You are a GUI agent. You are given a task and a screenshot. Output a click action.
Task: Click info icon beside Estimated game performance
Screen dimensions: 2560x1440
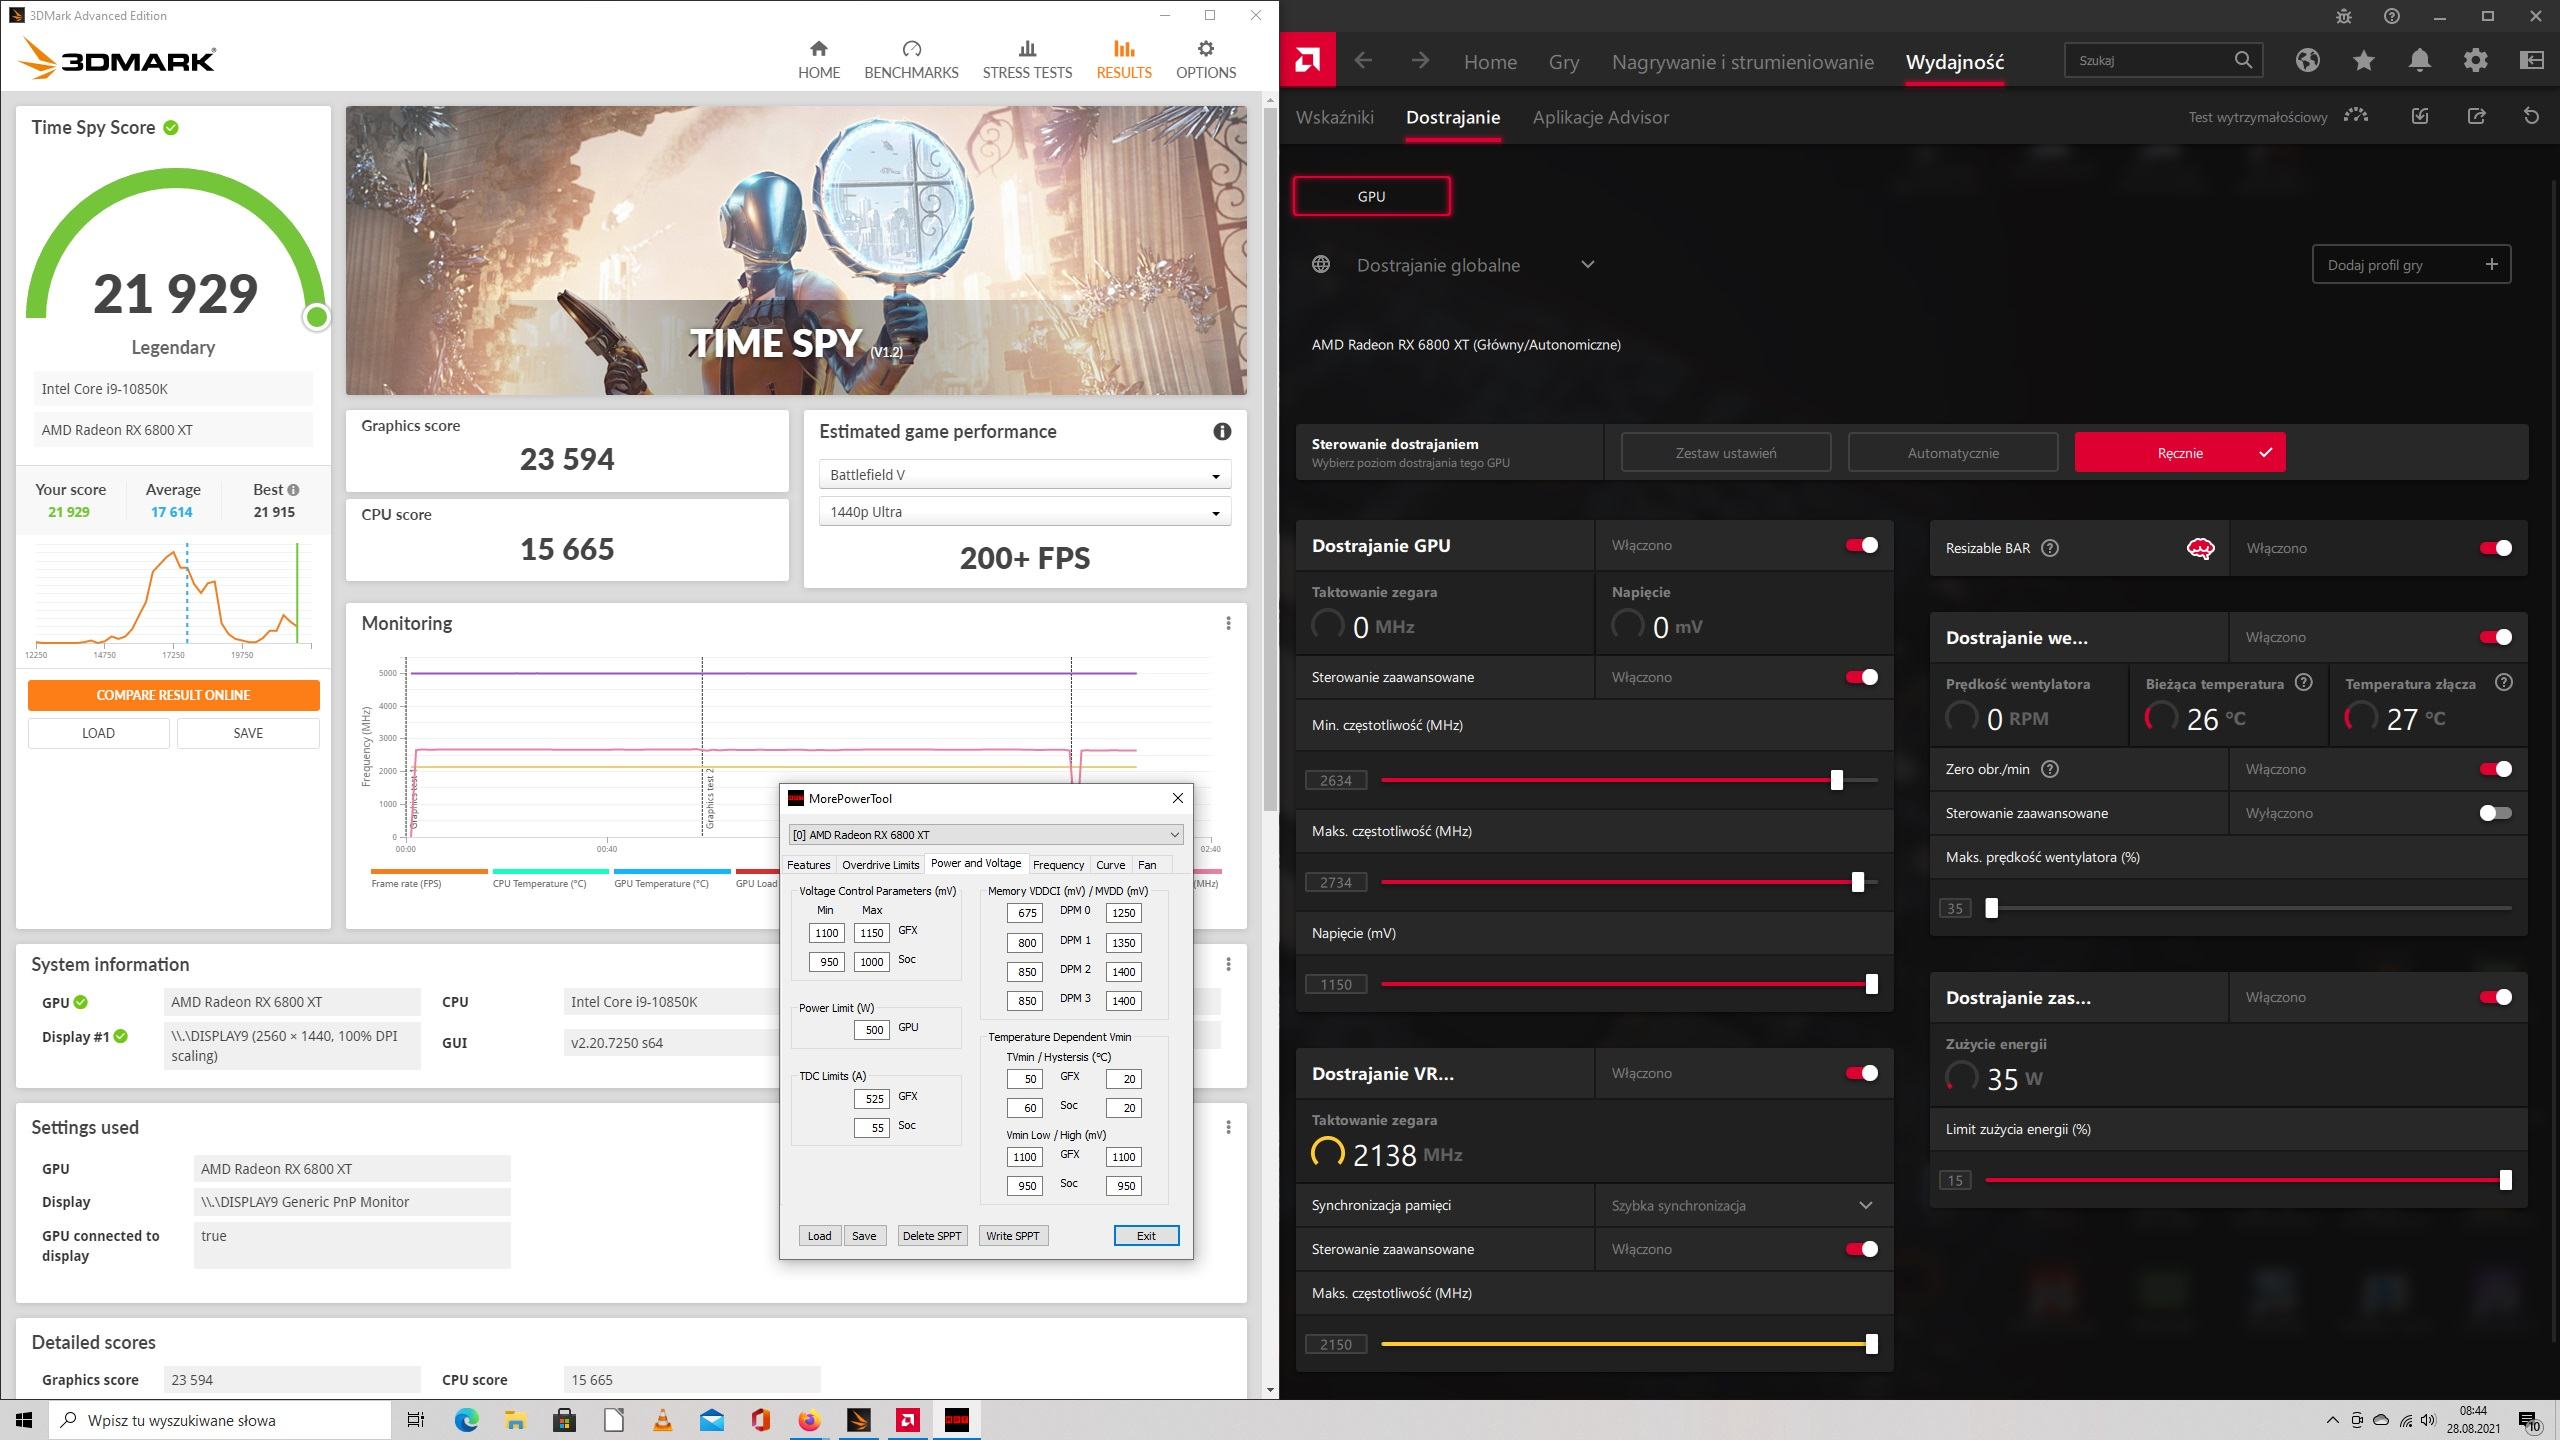point(1221,432)
